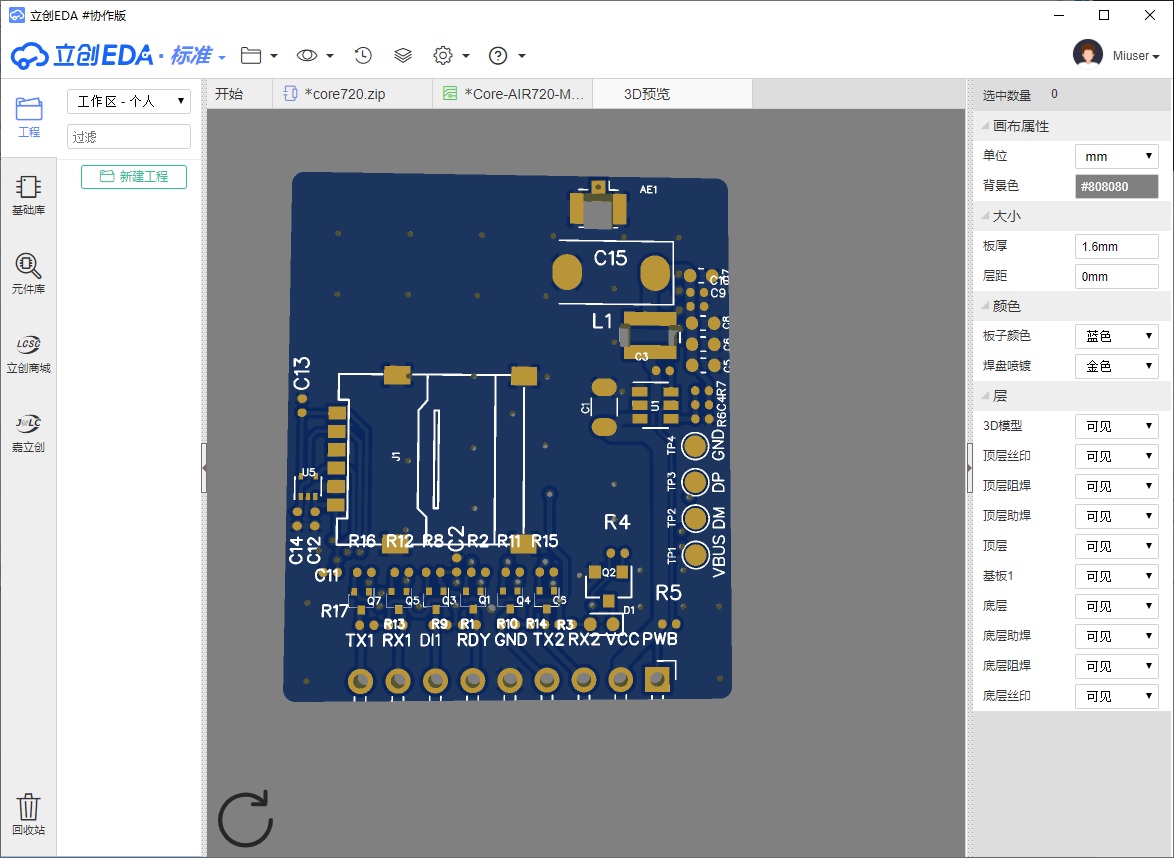Click the 背景色 #808080 color swatch

(1116, 186)
